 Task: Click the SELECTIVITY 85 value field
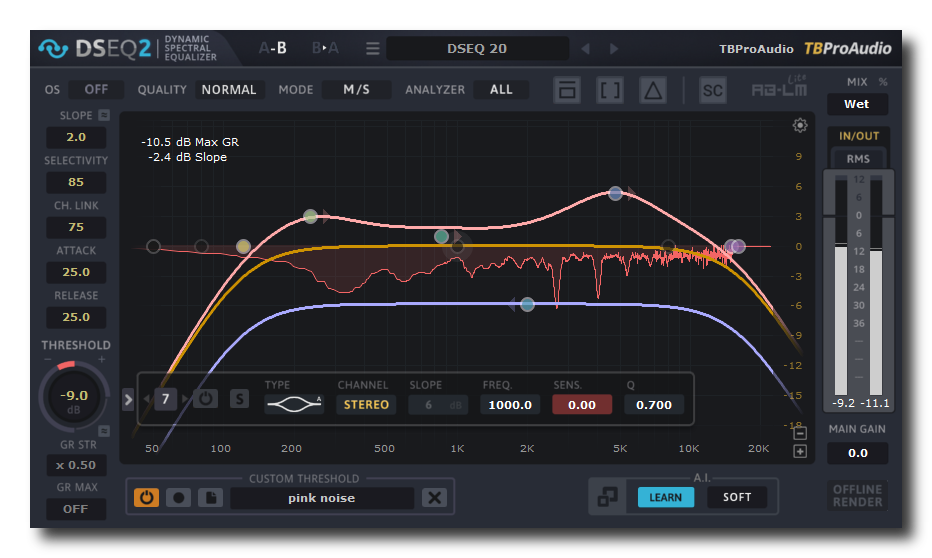coord(76,182)
